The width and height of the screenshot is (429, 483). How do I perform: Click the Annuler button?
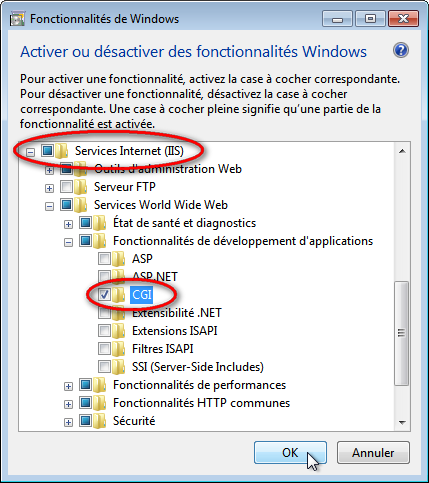click(x=373, y=453)
